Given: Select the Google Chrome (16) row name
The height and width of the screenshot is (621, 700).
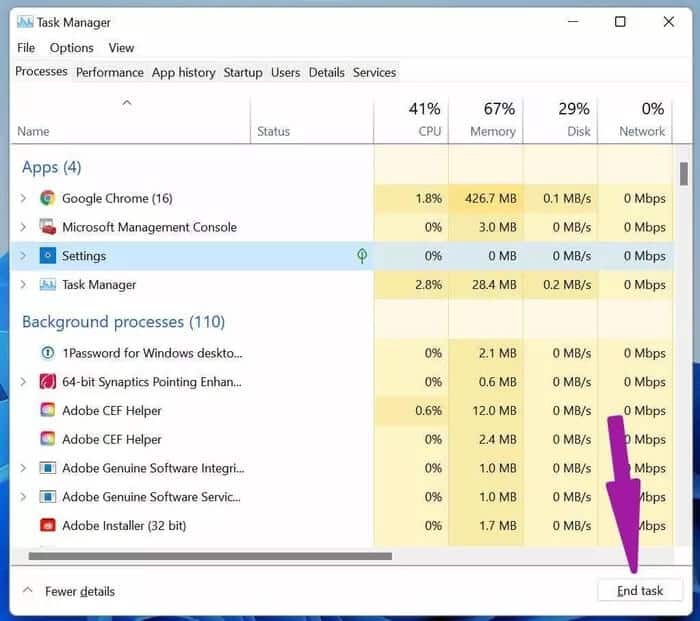Looking at the screenshot, I should point(117,198).
